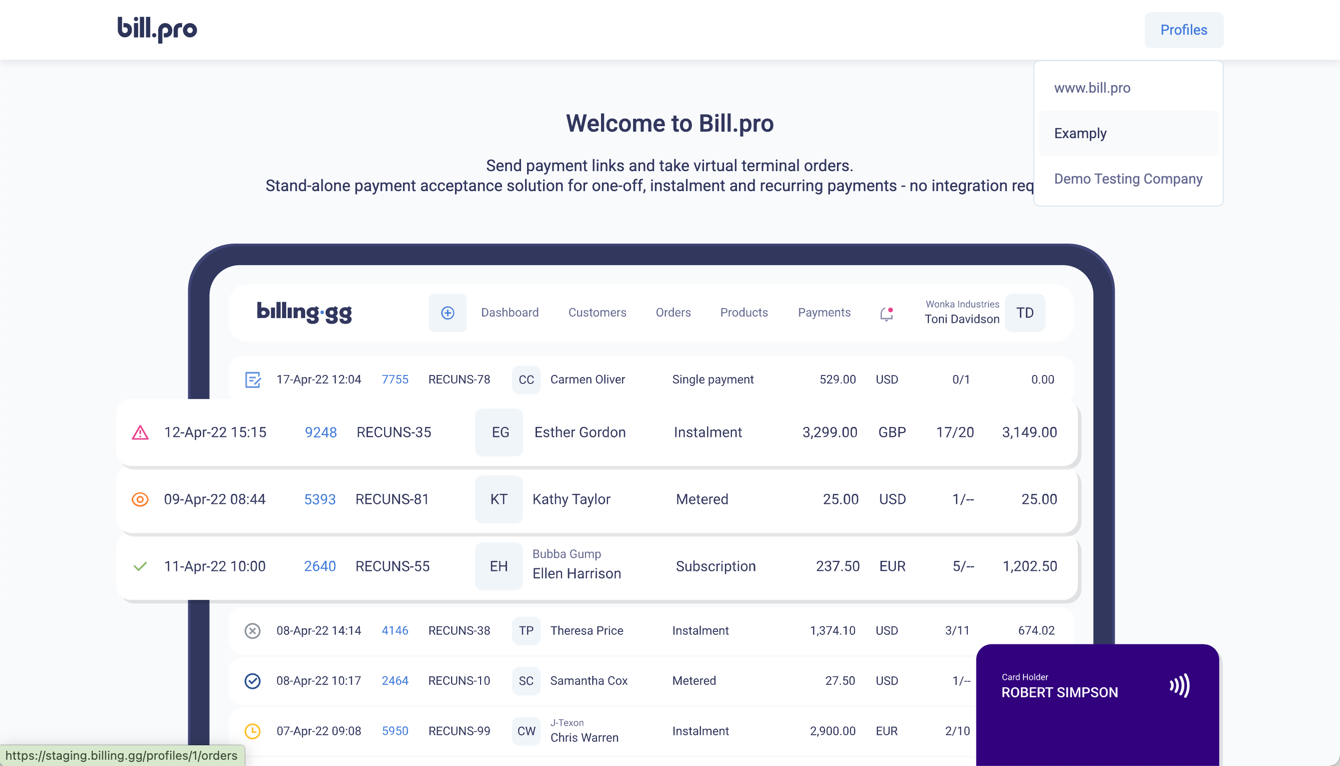Viewport: 1340px width, 766px height.
Task: Switch to the Orders tab
Action: pyautogui.click(x=673, y=313)
